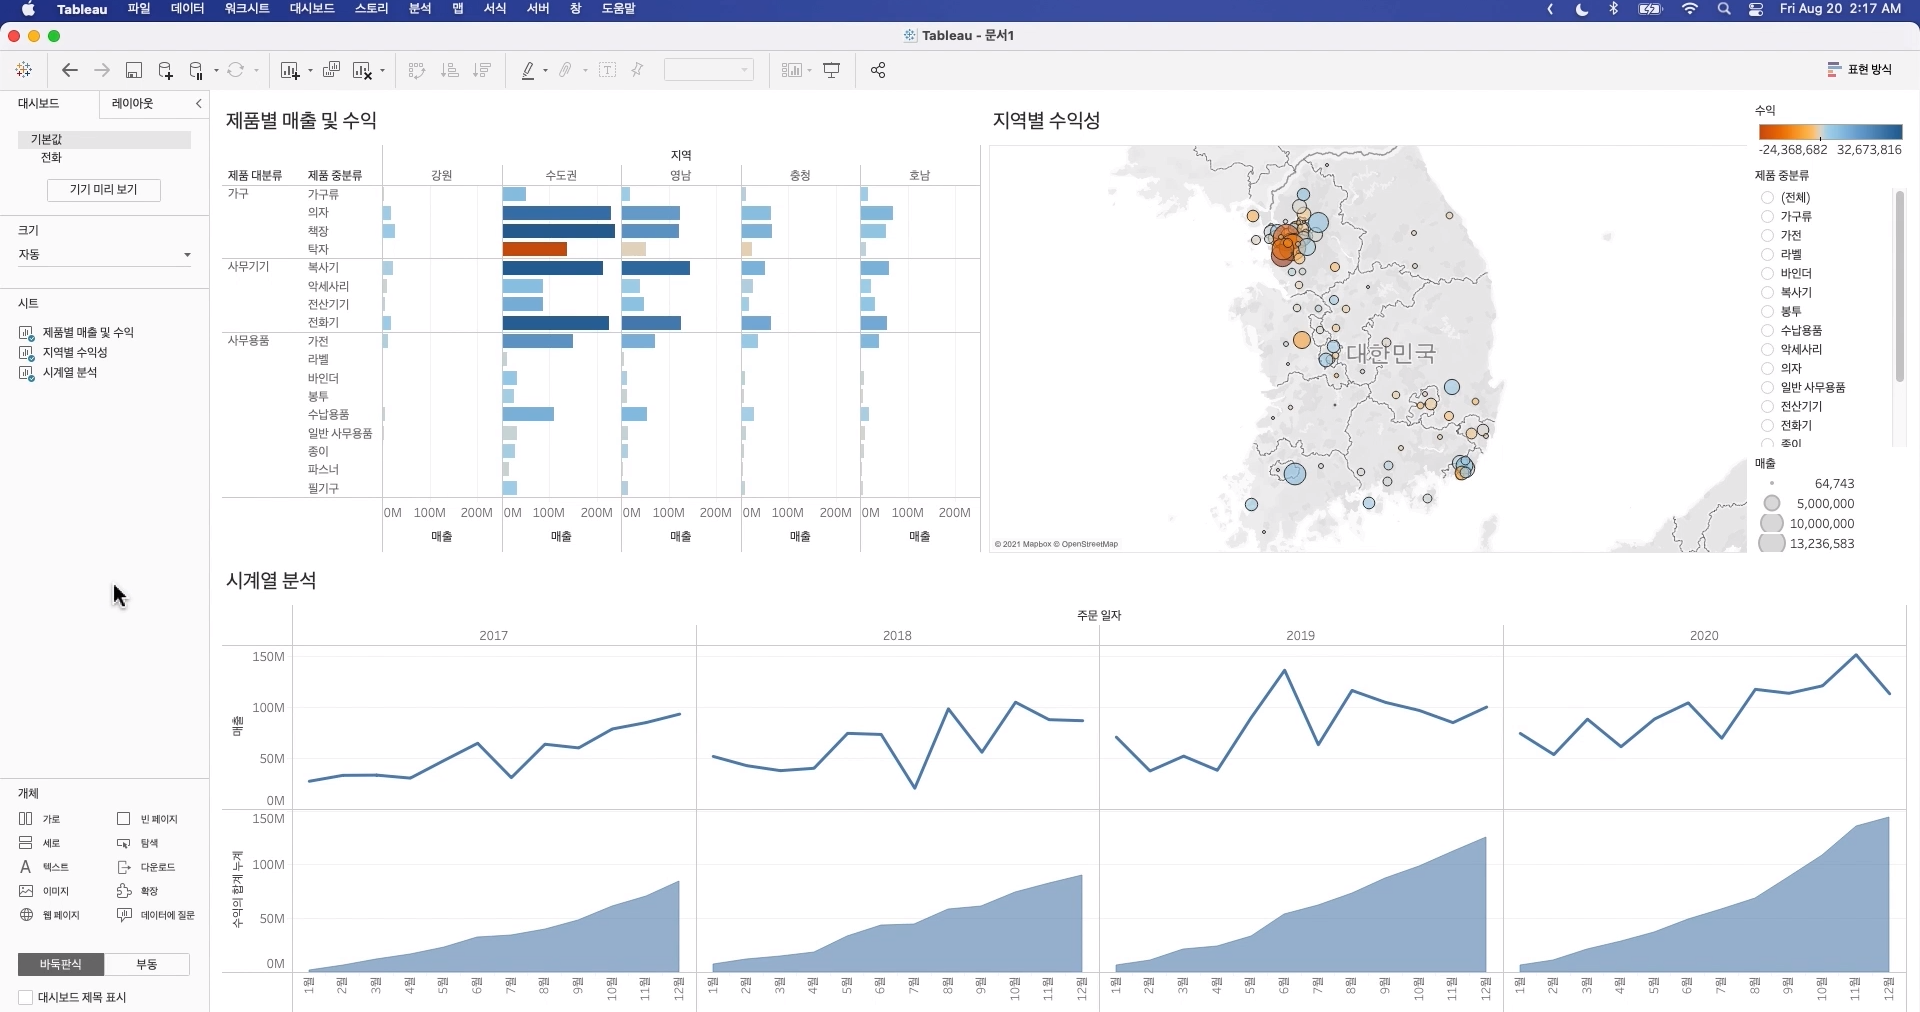Open the 서식 menu
The height and width of the screenshot is (1012, 1920).
point(495,9)
